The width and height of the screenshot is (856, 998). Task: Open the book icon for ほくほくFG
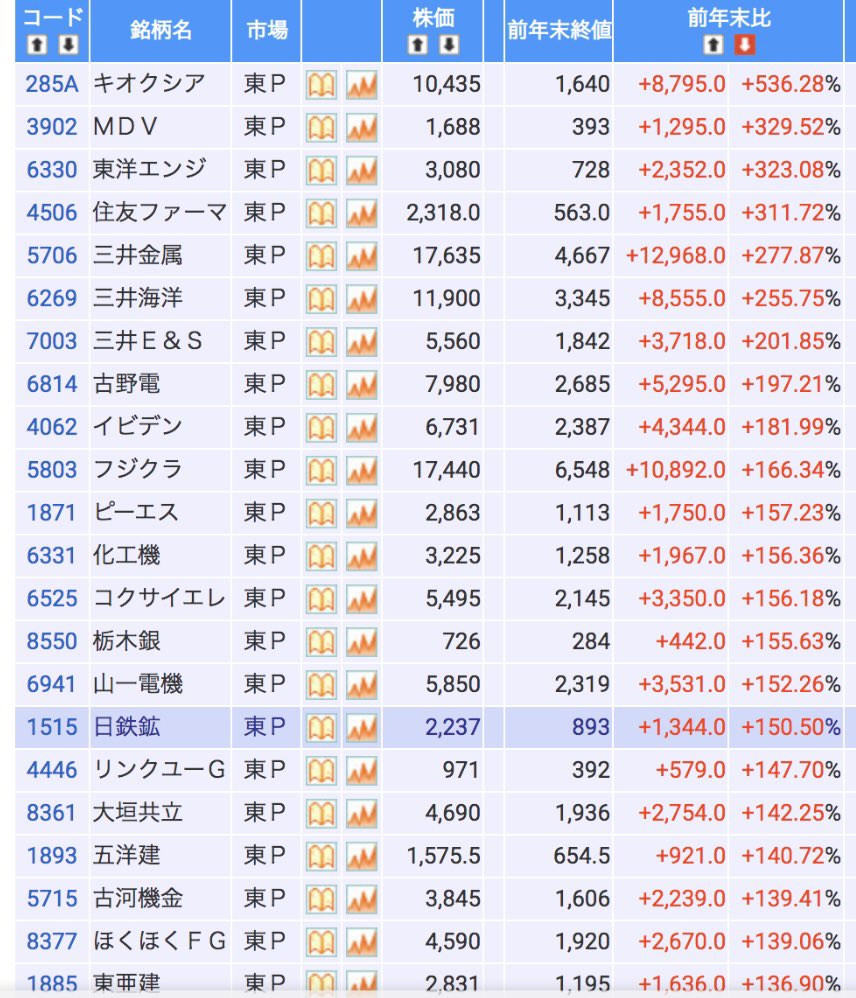coord(320,941)
